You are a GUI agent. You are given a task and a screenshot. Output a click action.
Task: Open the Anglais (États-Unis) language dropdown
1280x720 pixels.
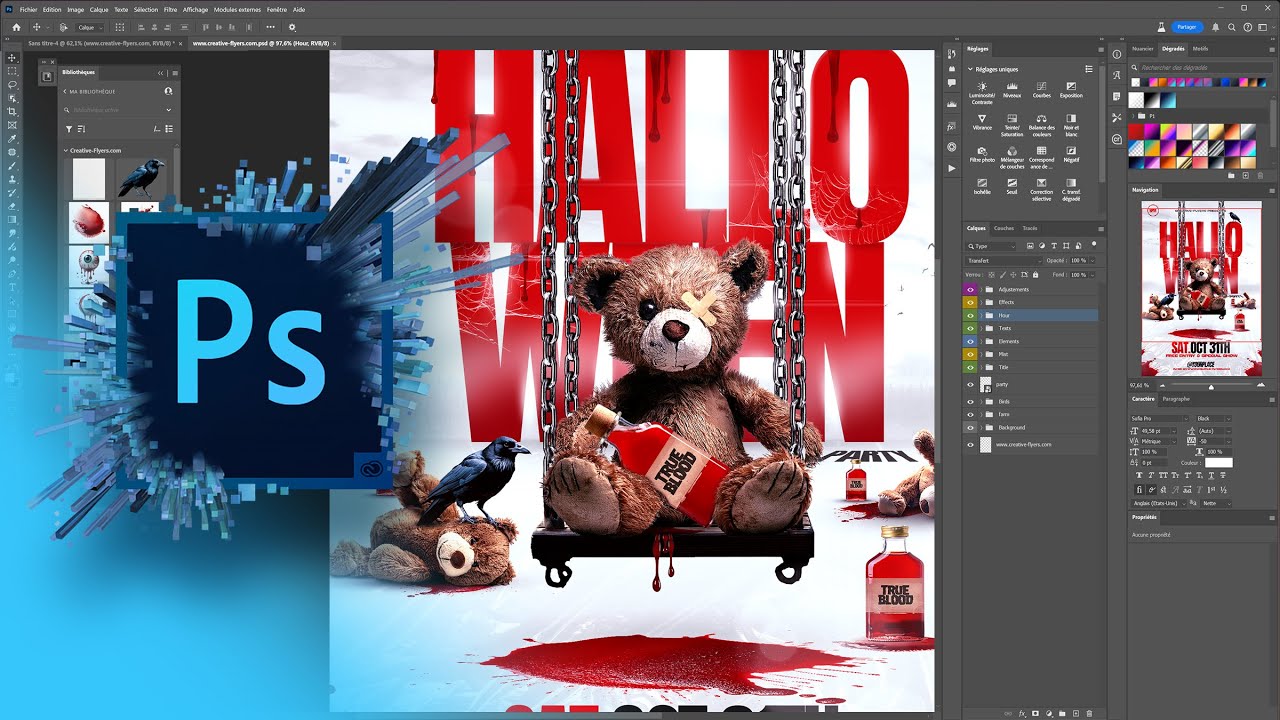tap(1157, 503)
